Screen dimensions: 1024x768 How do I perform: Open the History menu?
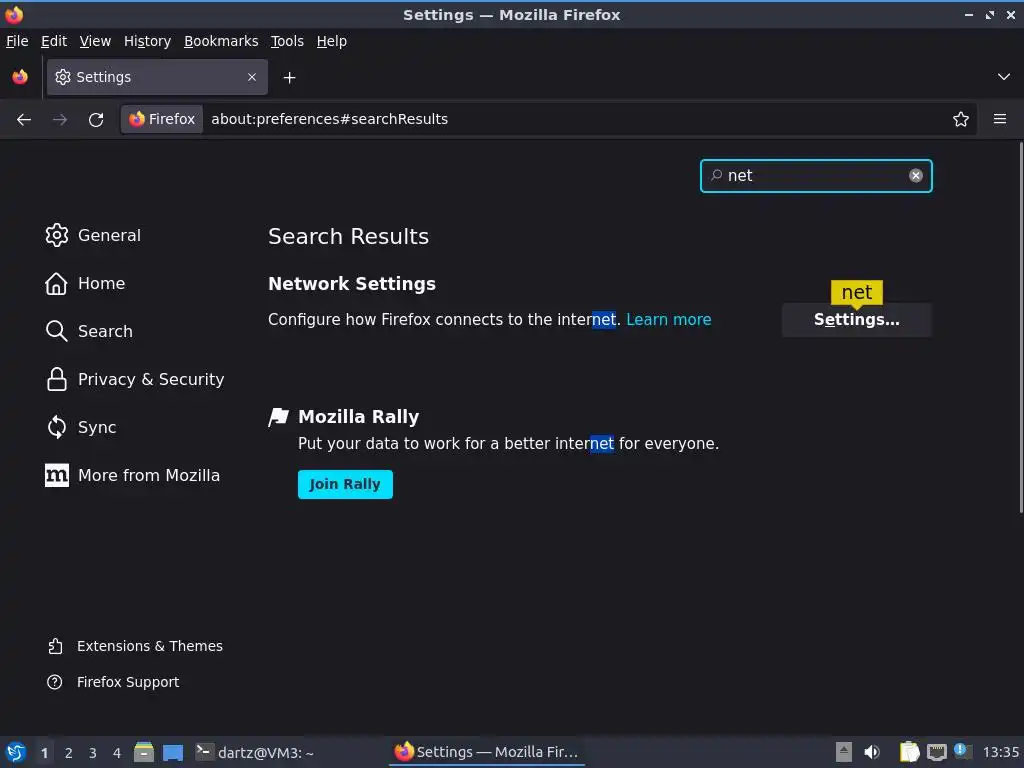[x=148, y=41]
